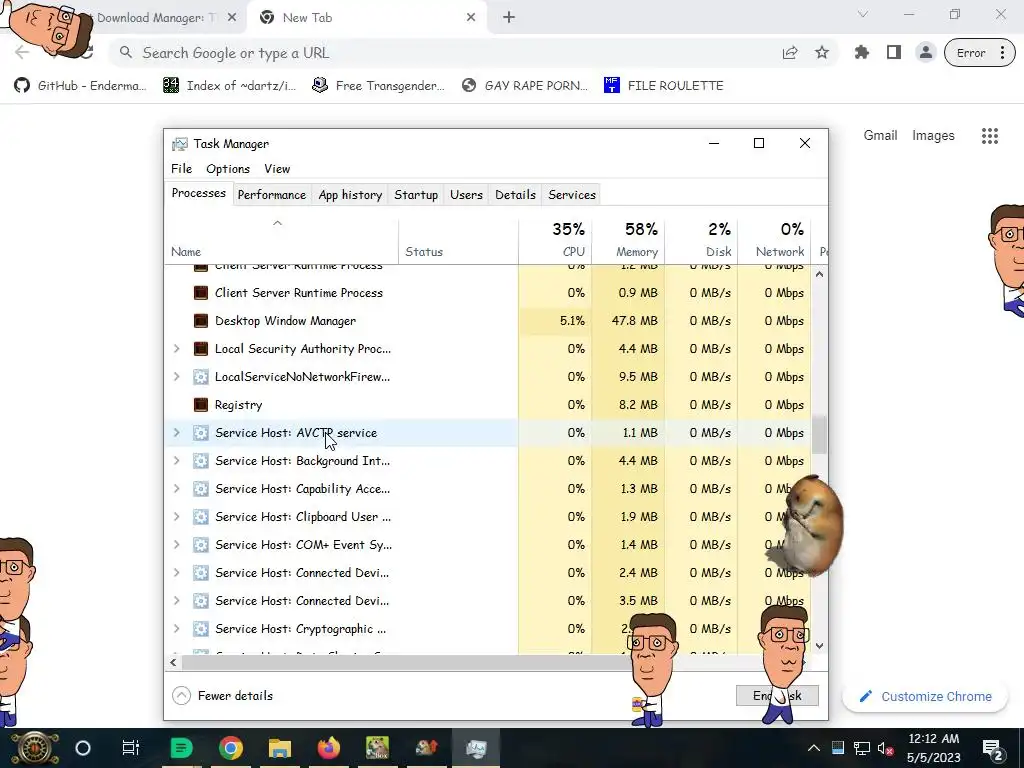The width and height of the screenshot is (1024, 768).
Task: Switch to the Services tab
Action: click(x=572, y=195)
